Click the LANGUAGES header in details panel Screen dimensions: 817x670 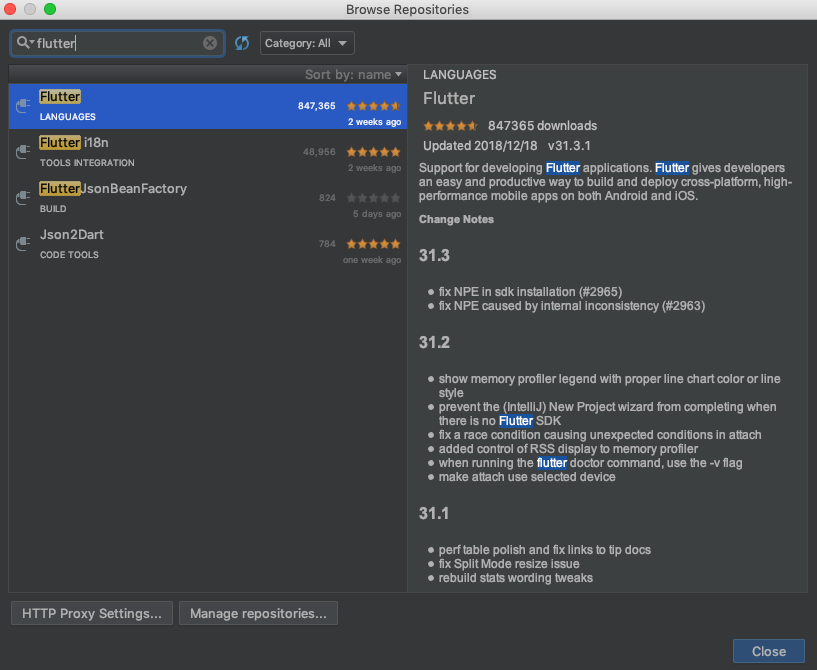[x=460, y=75]
